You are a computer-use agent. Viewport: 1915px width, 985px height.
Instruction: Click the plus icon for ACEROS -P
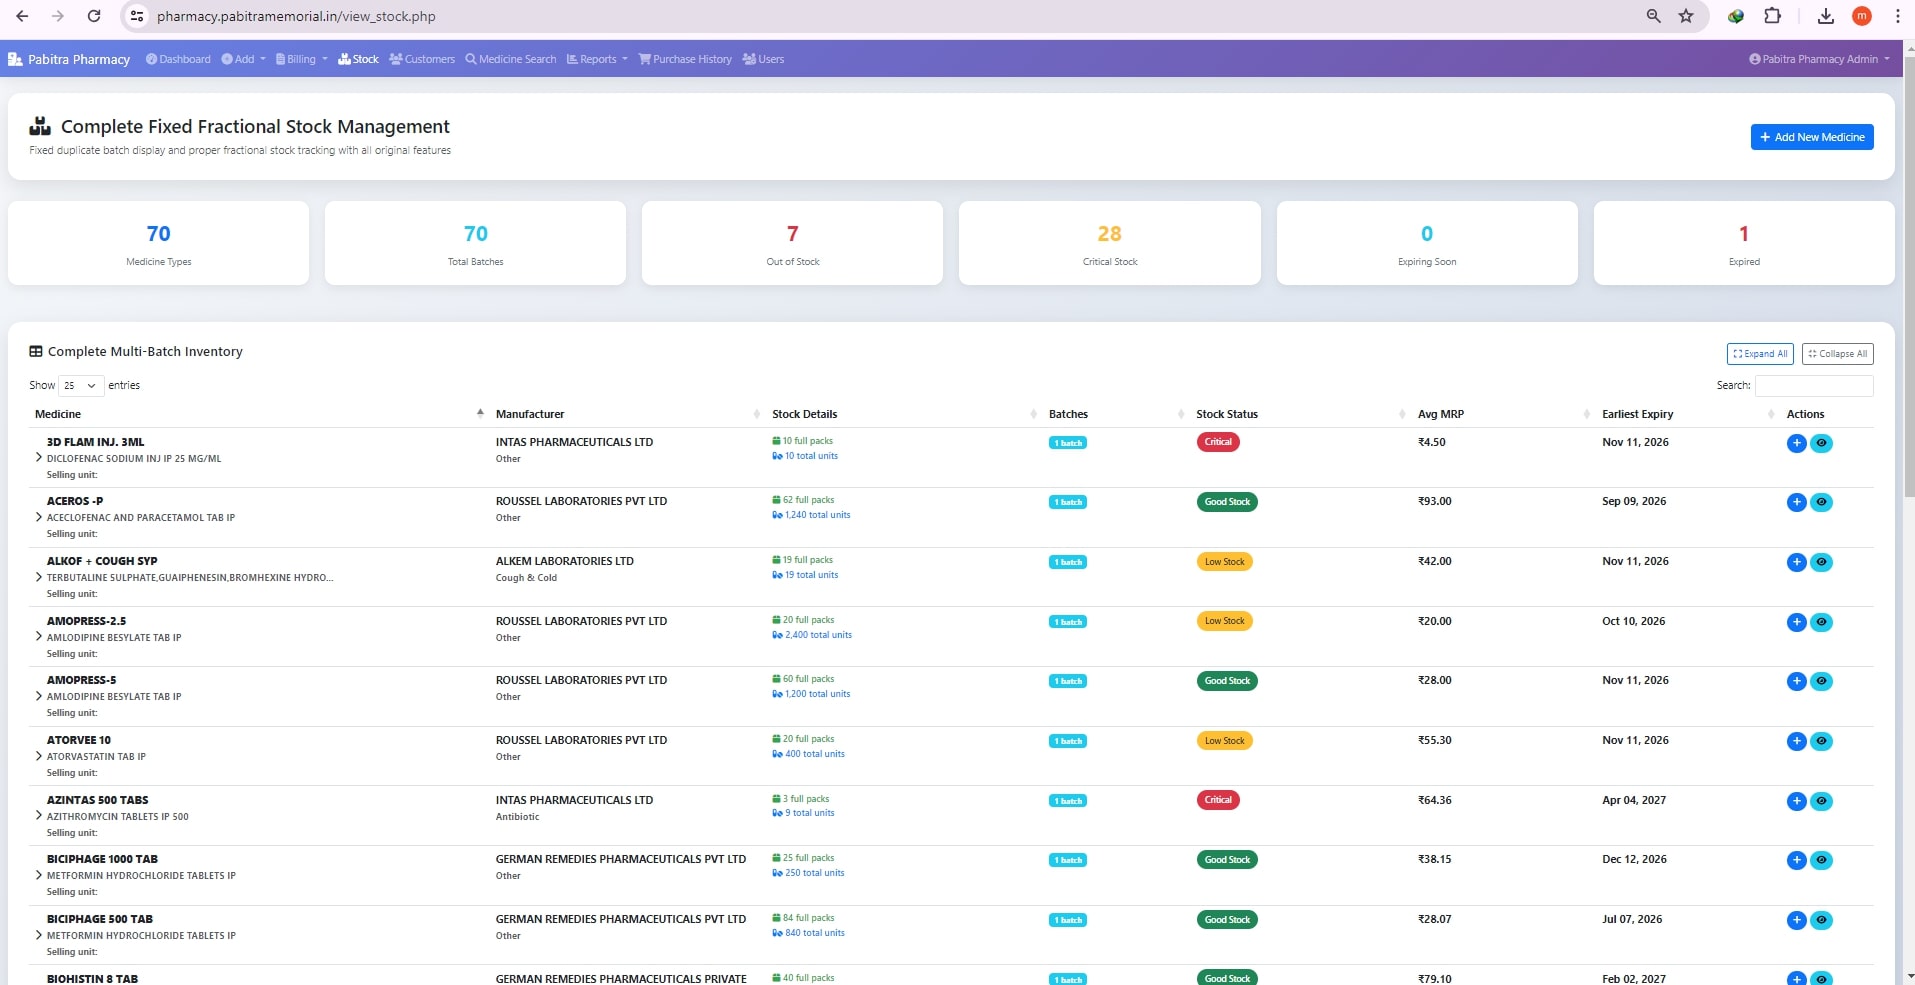(1796, 502)
